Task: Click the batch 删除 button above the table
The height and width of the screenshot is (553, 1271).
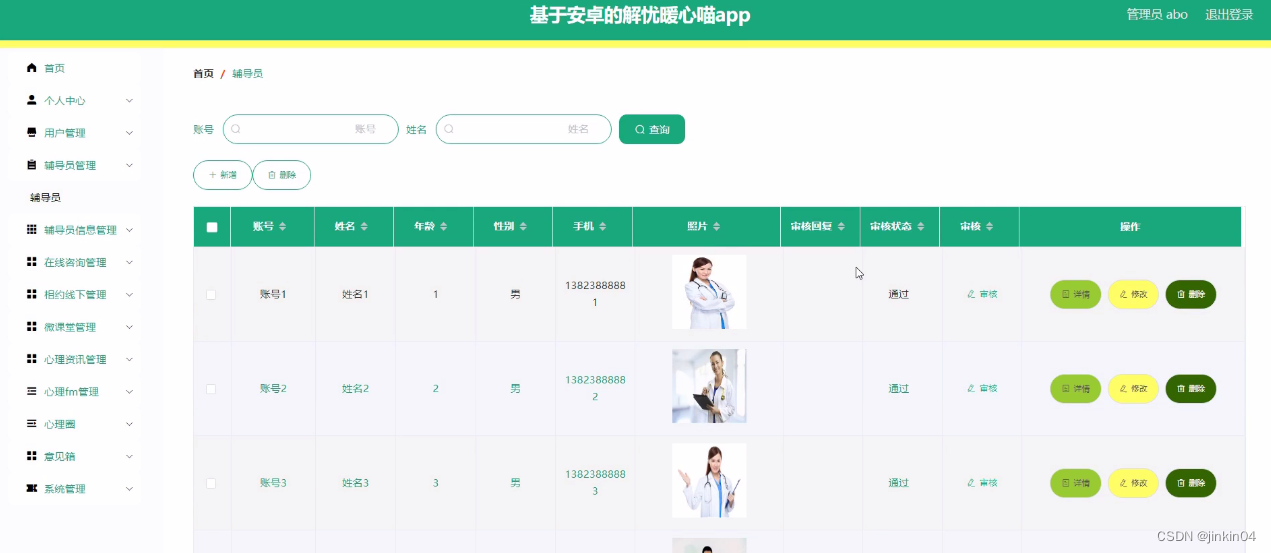Action: click(x=282, y=175)
